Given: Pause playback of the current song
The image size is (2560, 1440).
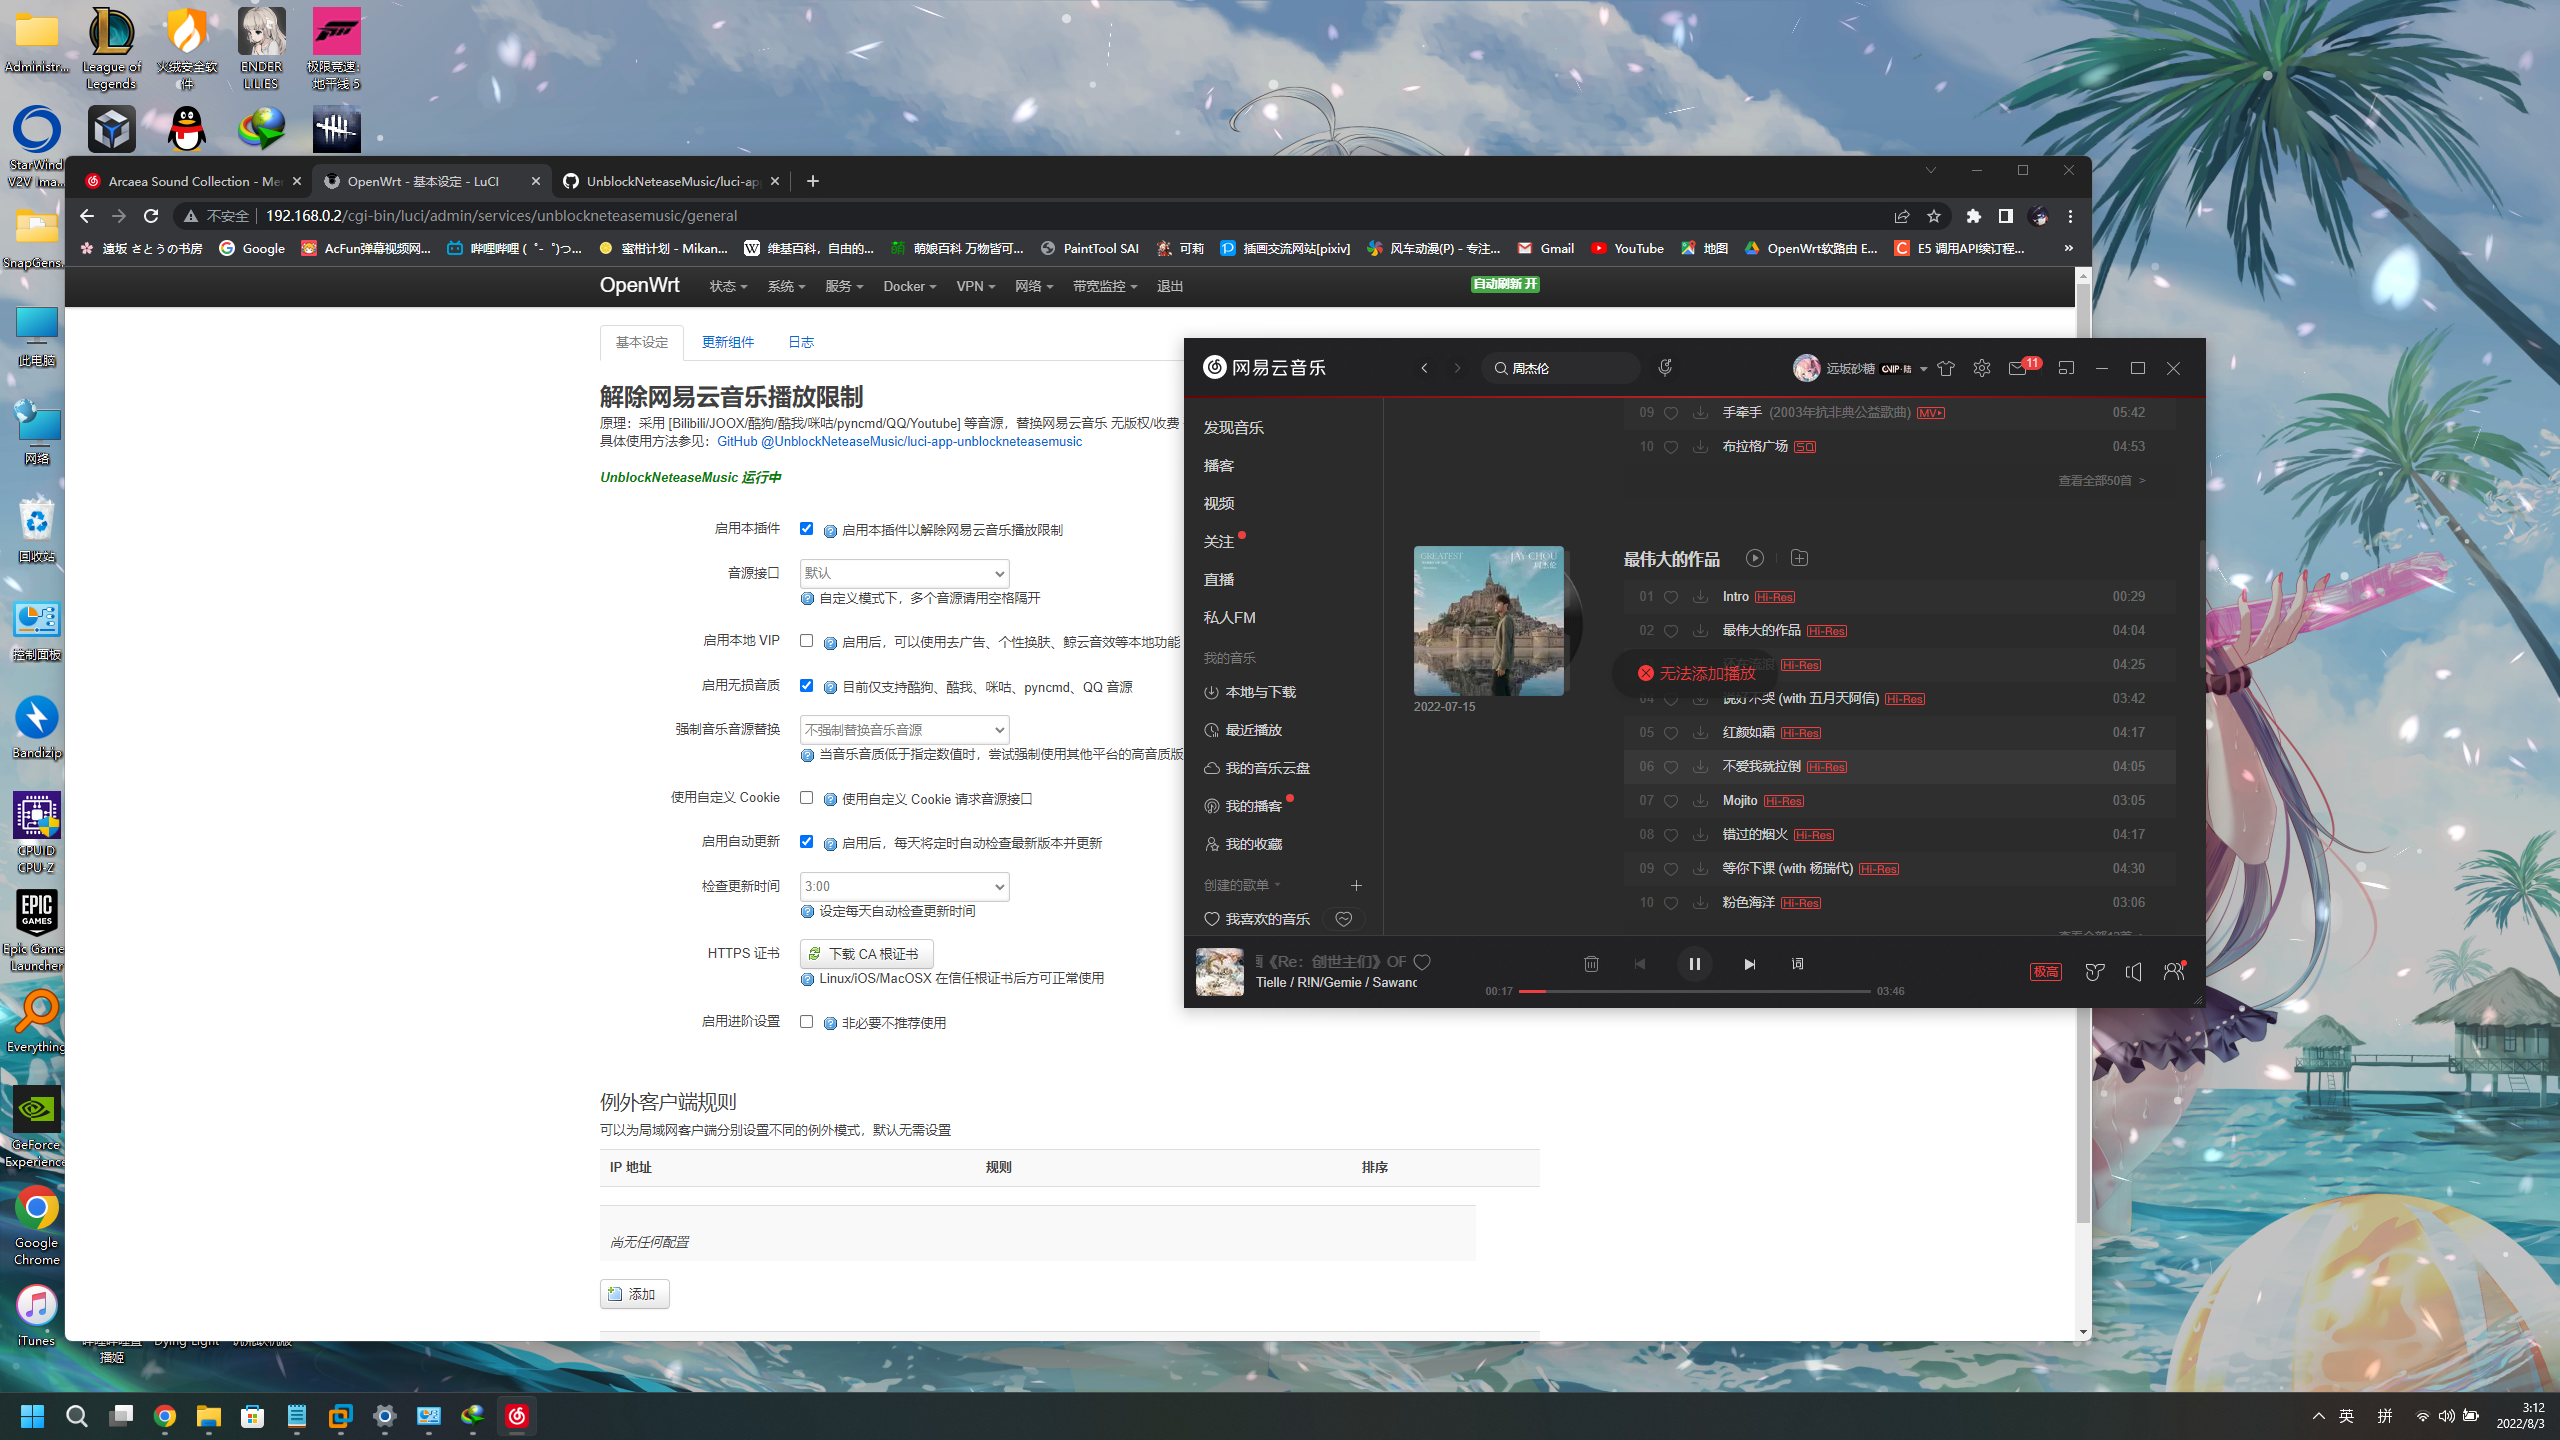Looking at the screenshot, I should click(x=1694, y=963).
